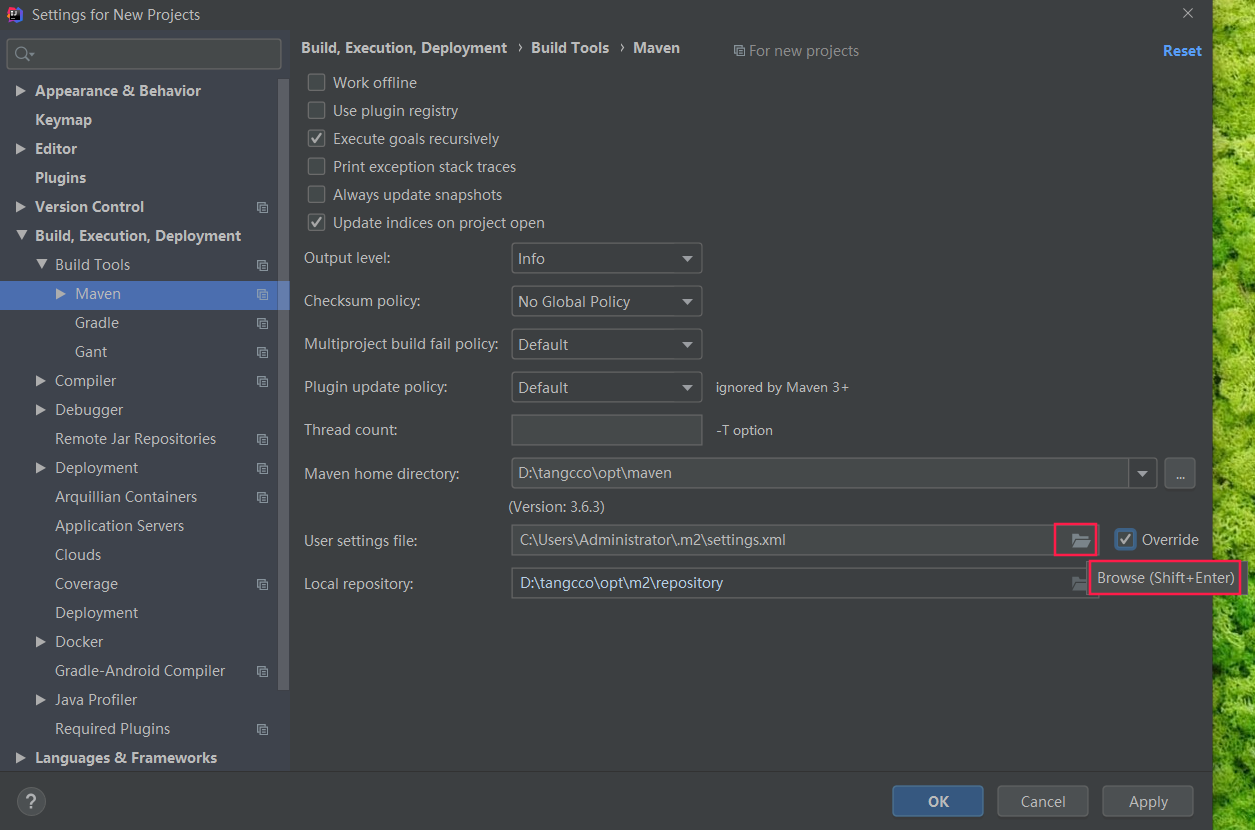Enable Print exception stack traces
The width and height of the screenshot is (1255, 830).
[316, 166]
